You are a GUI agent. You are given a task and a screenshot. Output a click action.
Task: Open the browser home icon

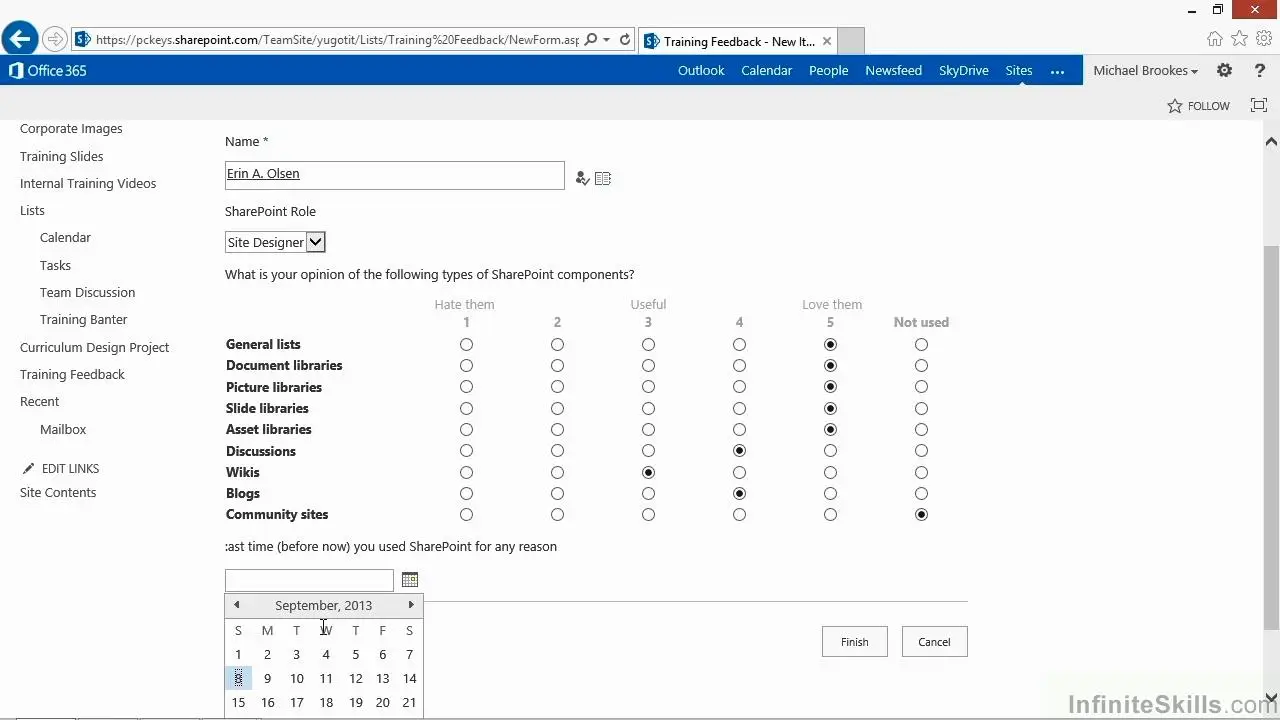[1215, 39]
